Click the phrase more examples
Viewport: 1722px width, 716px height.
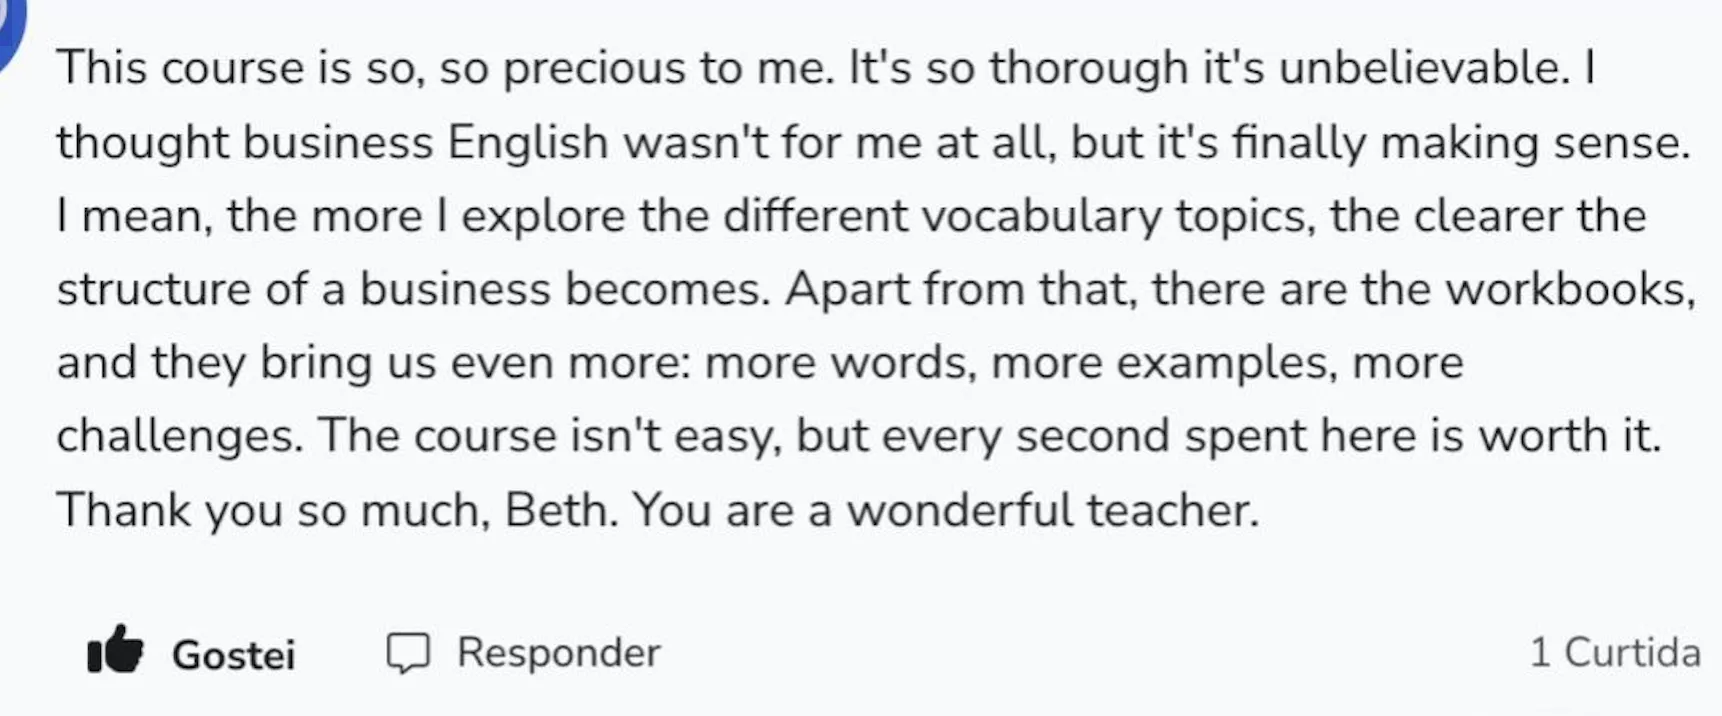tap(1164, 363)
